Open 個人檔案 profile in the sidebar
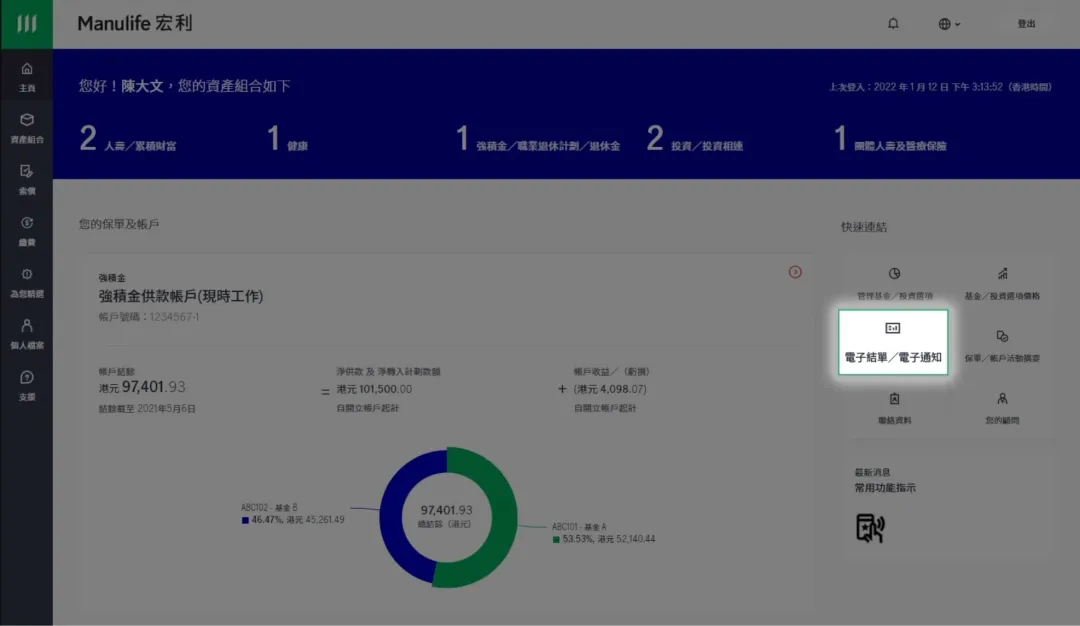 pos(26,334)
